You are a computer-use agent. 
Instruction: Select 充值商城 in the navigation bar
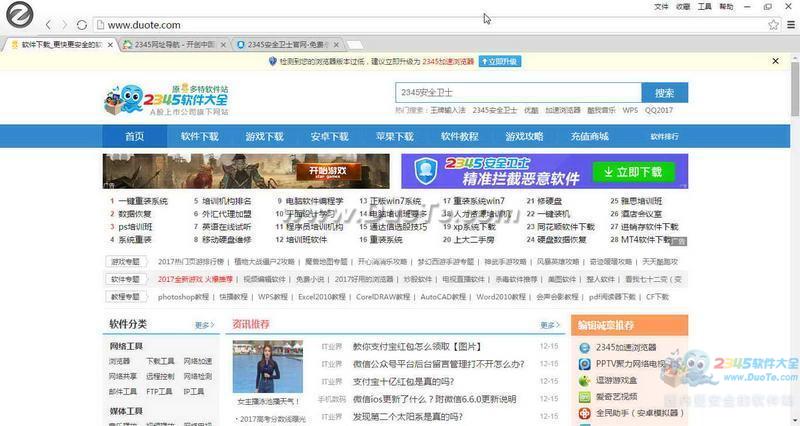click(589, 136)
